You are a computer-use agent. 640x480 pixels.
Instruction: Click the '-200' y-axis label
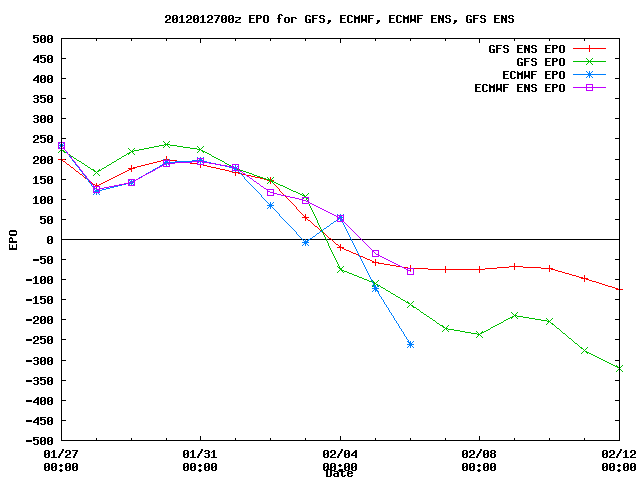(x=40, y=320)
